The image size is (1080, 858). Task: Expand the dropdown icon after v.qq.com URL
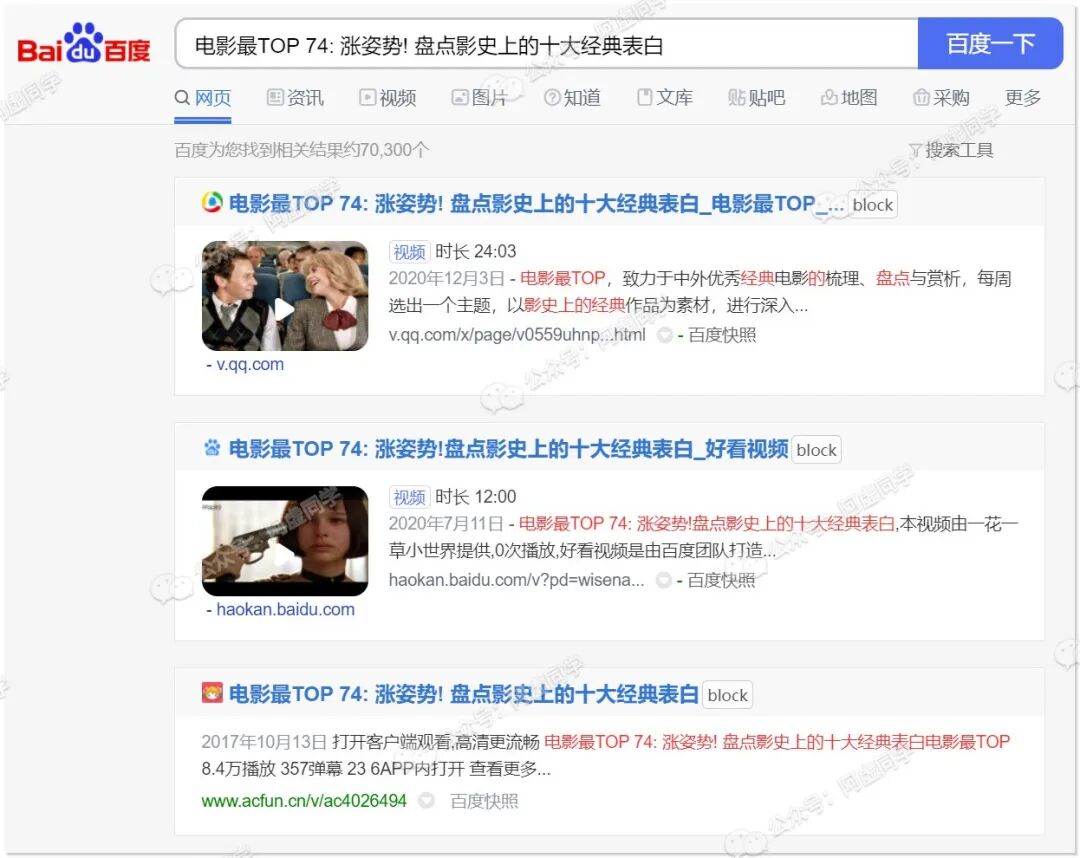[665, 335]
